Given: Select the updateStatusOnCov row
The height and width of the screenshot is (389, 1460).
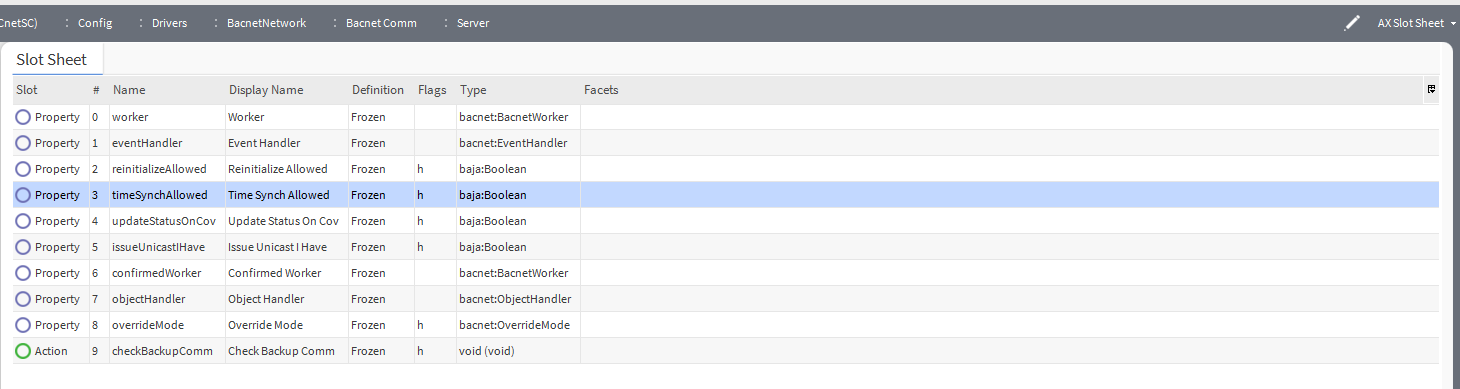Looking at the screenshot, I should [726, 221].
